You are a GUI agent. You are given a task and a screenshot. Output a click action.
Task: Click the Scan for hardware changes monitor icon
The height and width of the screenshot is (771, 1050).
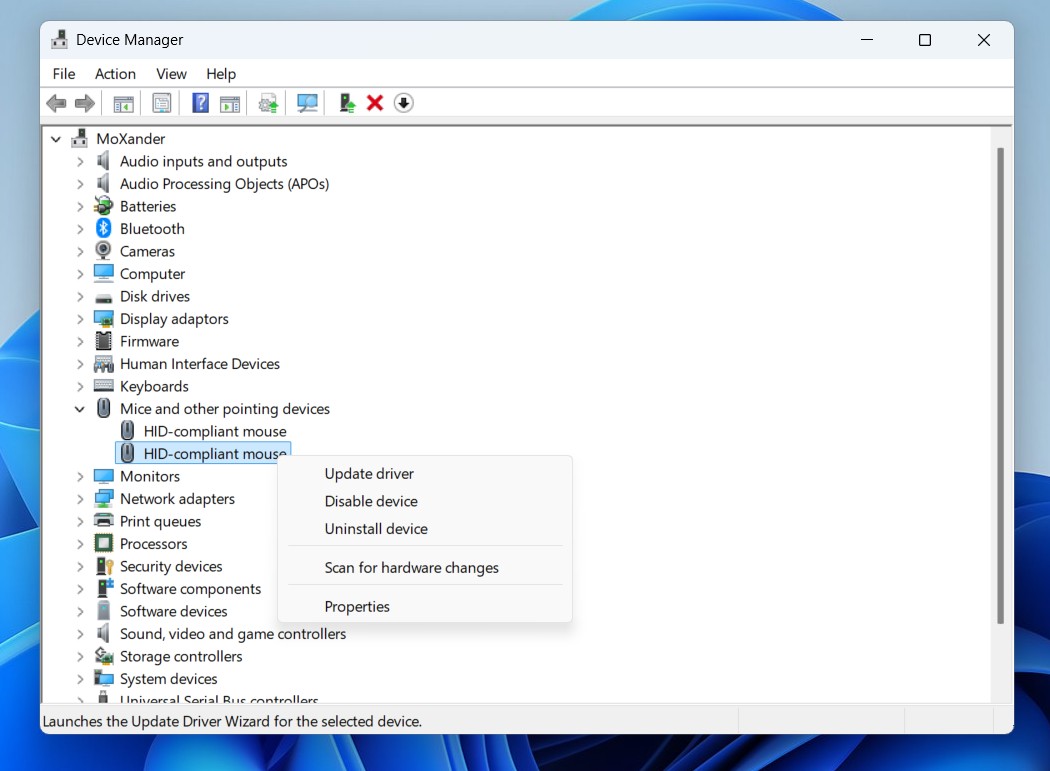pyautogui.click(x=307, y=103)
